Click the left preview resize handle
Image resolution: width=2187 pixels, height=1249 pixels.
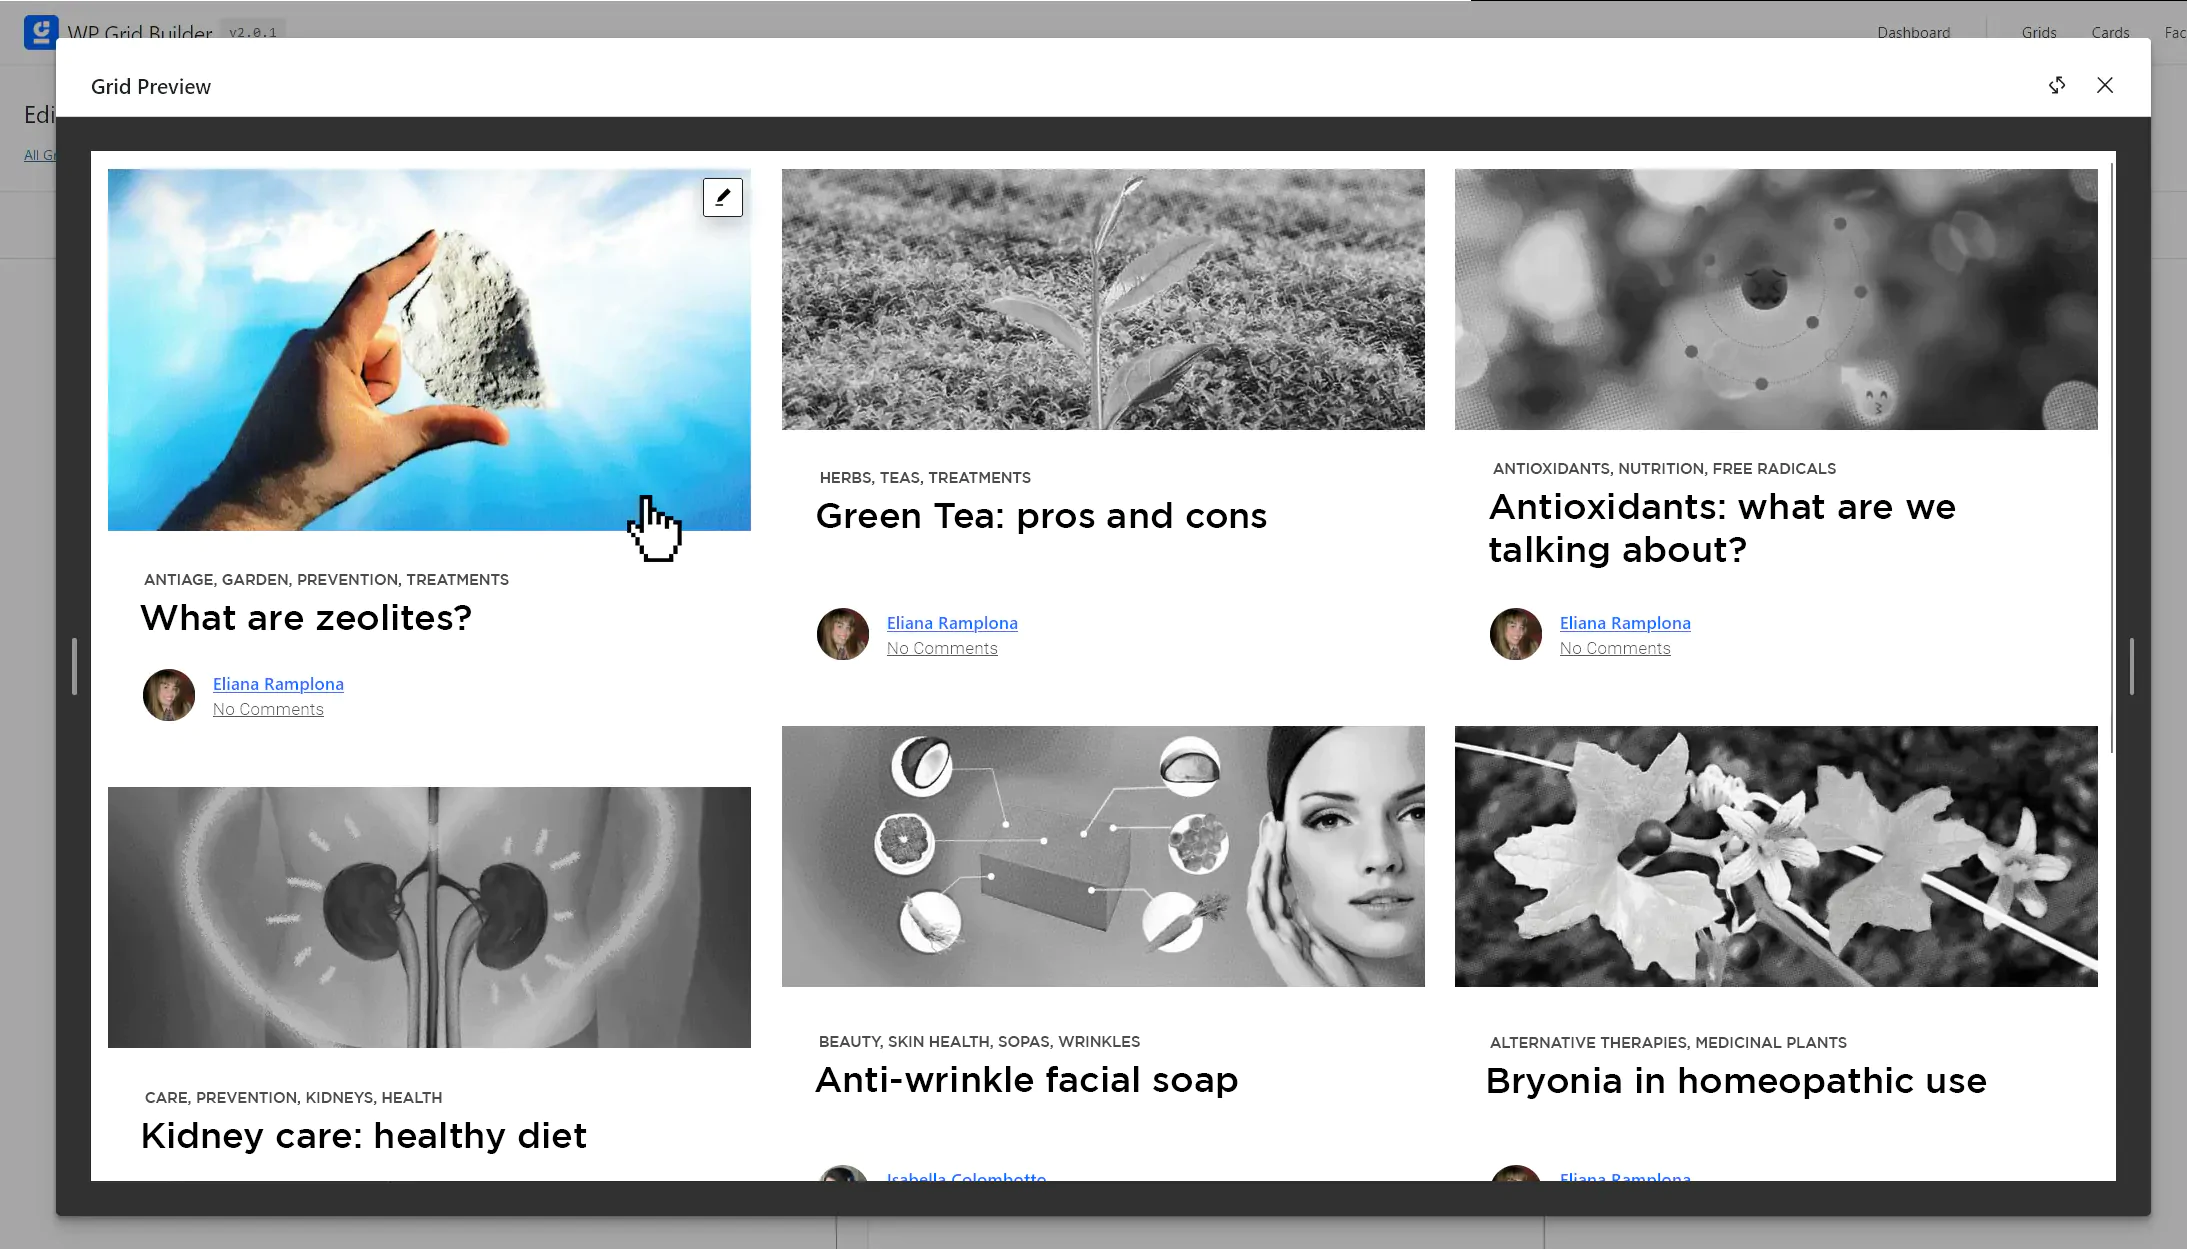(74, 667)
